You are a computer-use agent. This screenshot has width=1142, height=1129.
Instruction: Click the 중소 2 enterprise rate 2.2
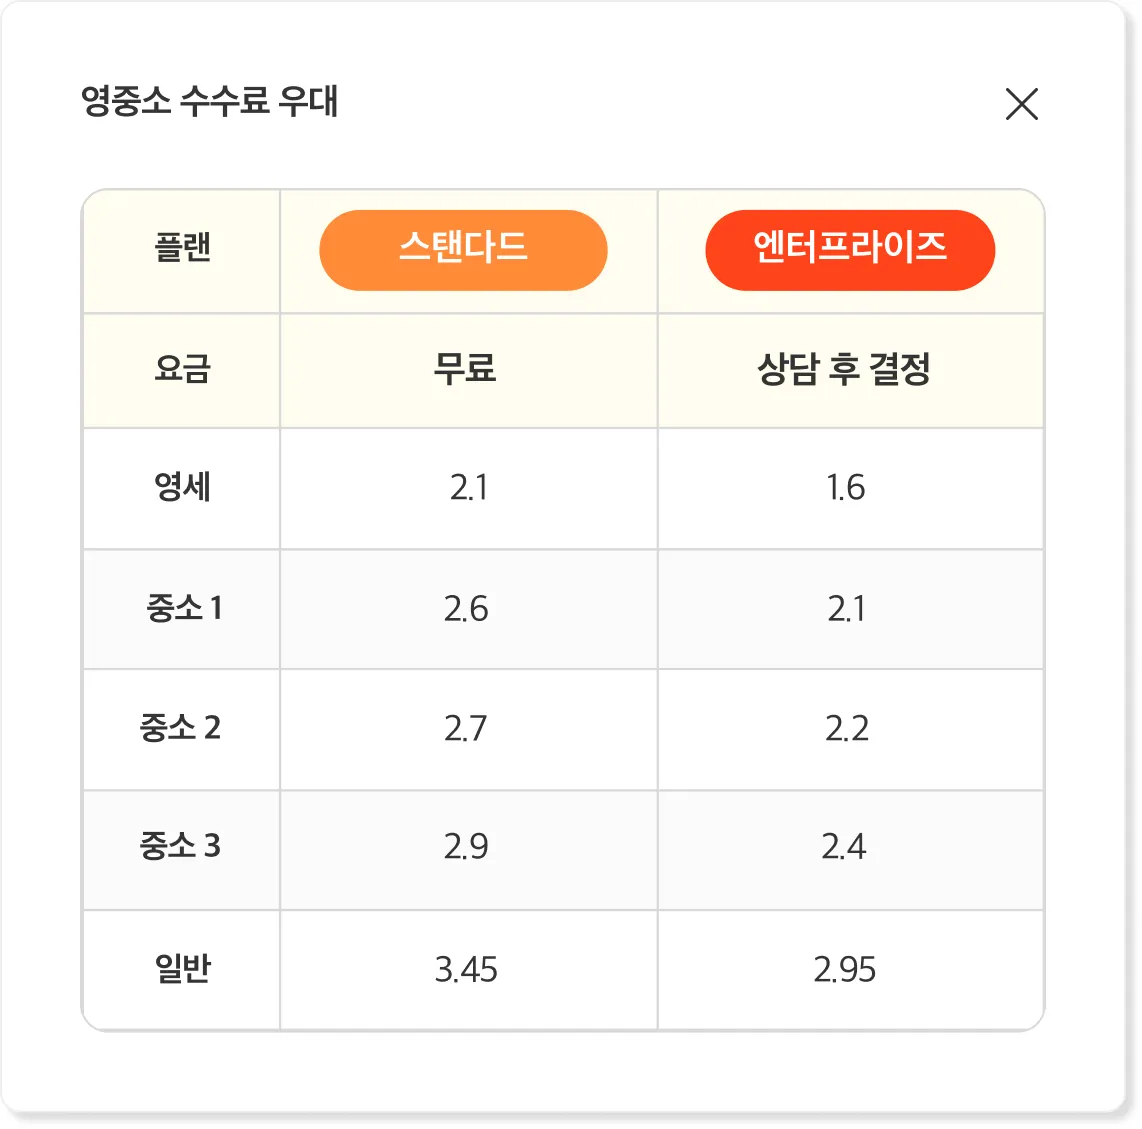847,728
